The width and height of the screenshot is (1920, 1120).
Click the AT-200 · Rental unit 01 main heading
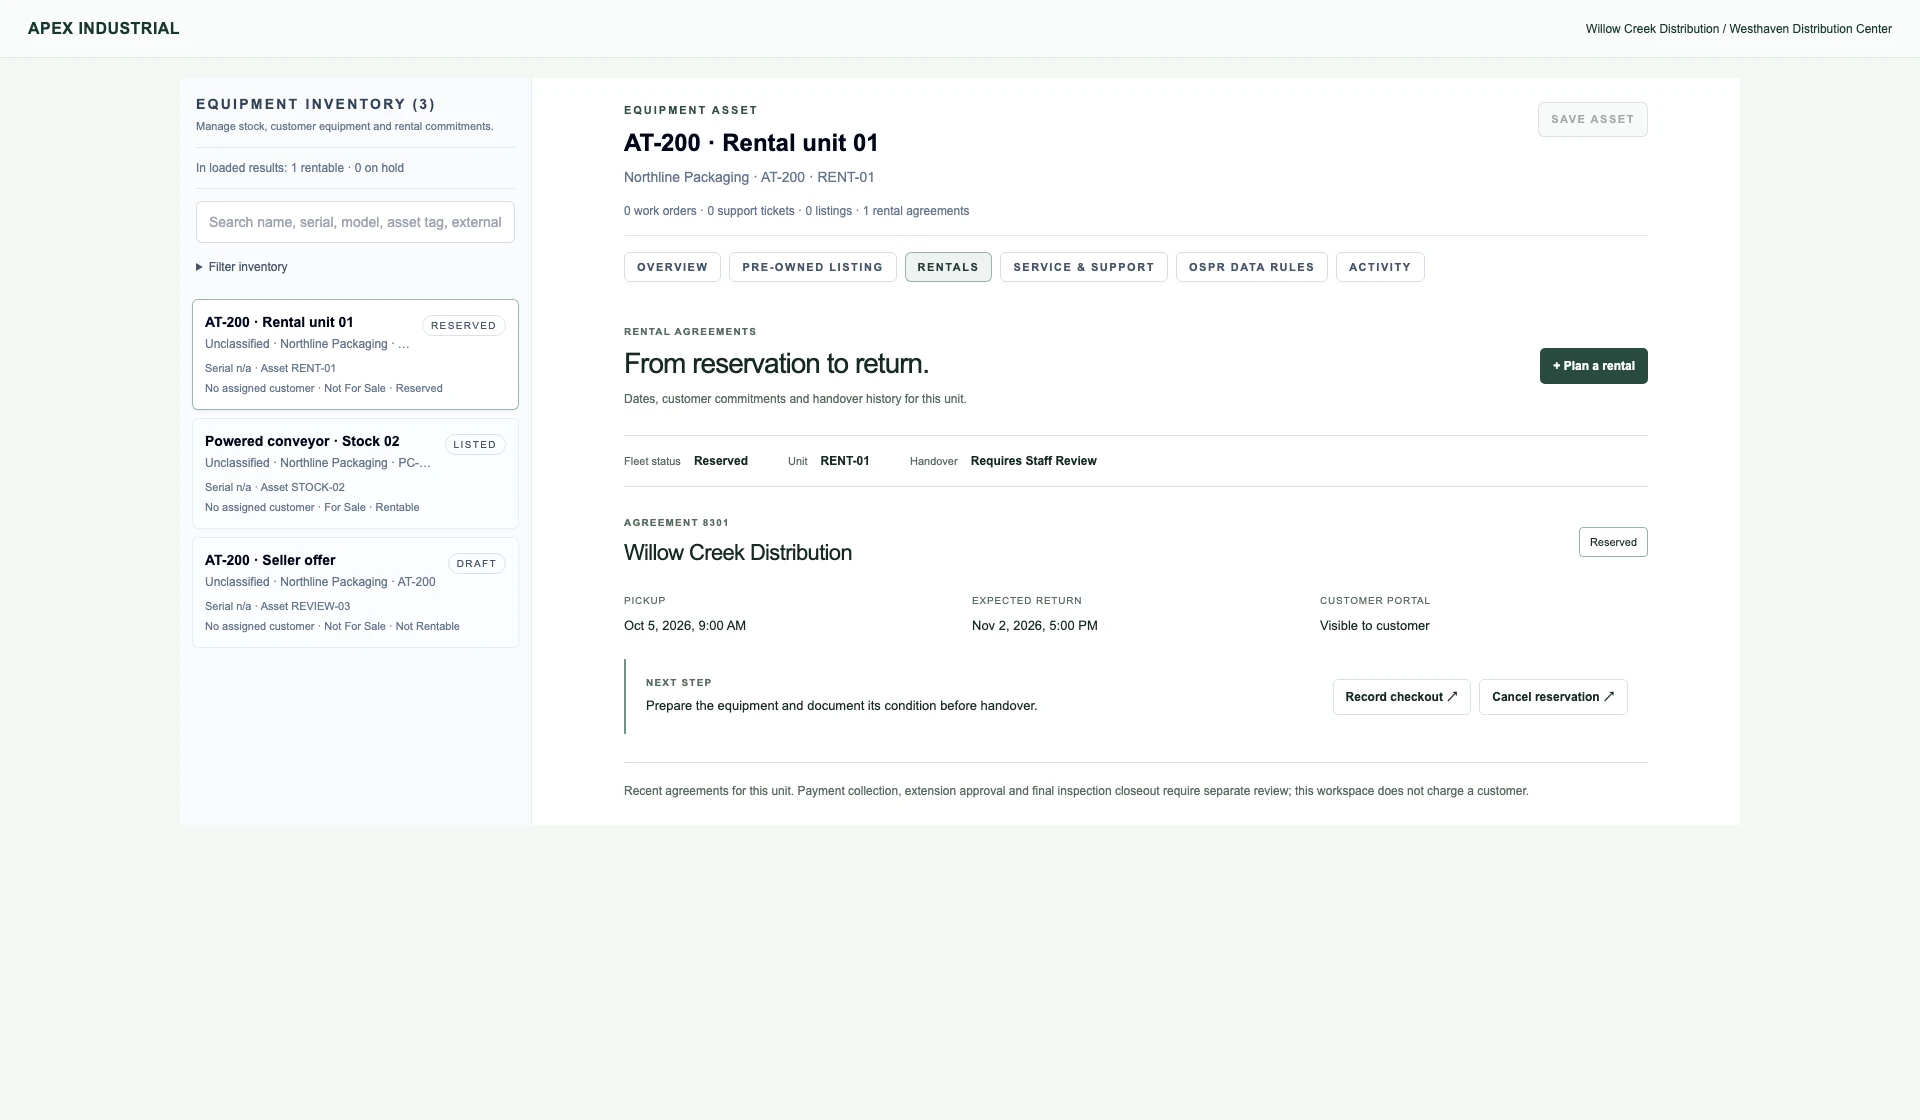[751, 143]
